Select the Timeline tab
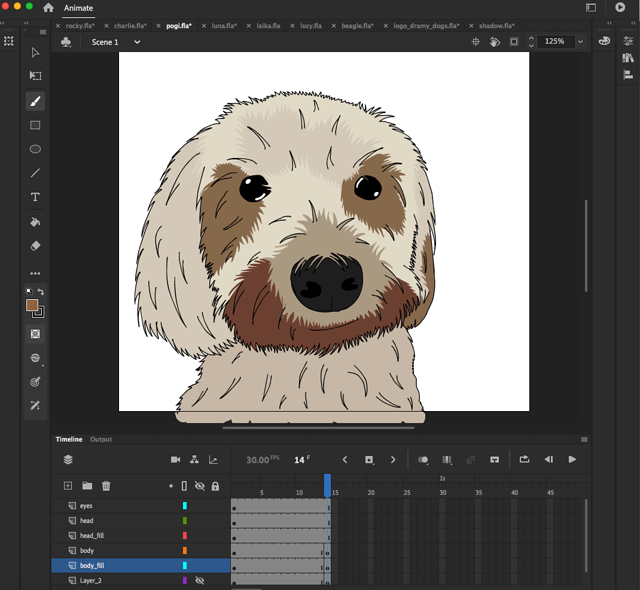The image size is (640, 590). click(x=69, y=439)
